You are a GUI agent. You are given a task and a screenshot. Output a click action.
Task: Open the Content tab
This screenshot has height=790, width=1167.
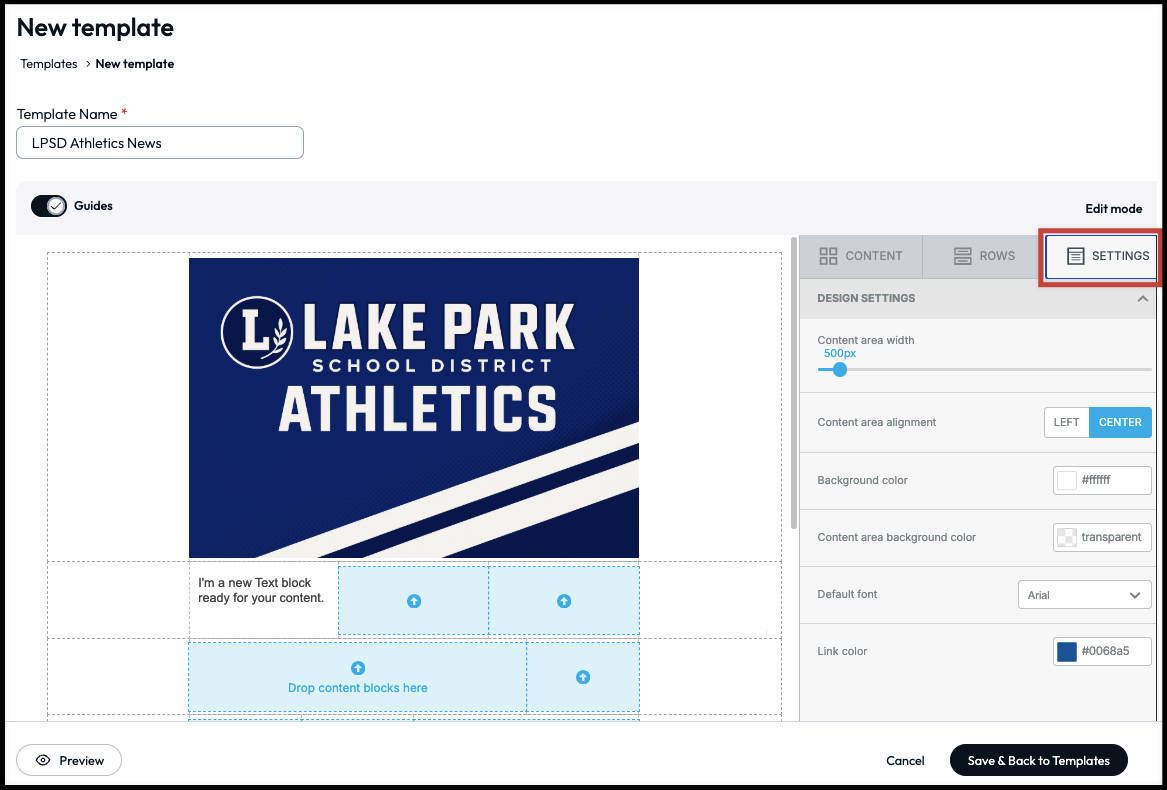point(861,256)
